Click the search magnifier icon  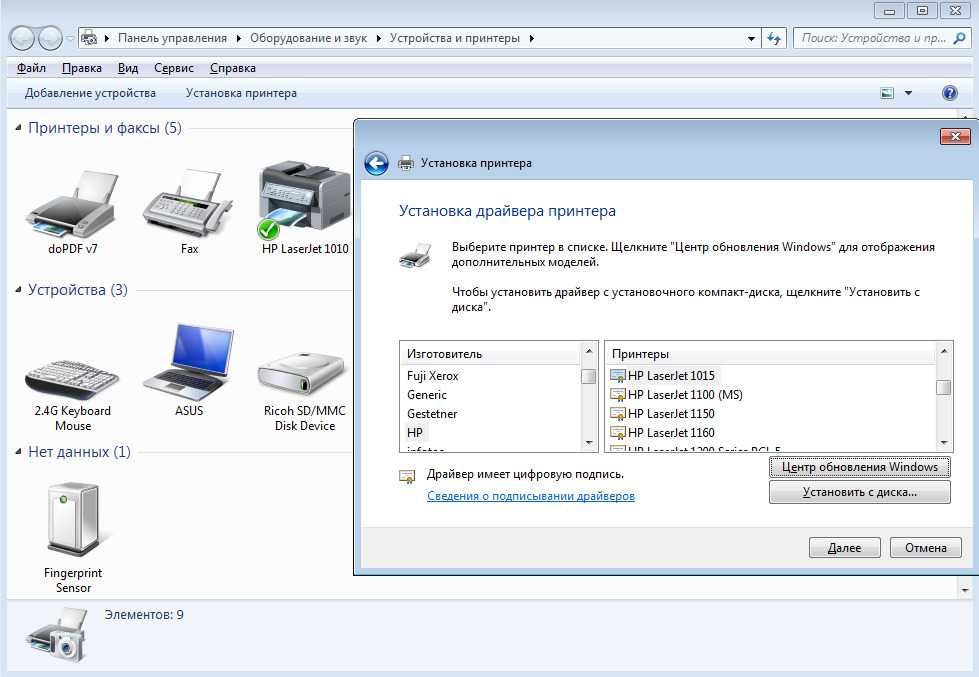point(960,38)
